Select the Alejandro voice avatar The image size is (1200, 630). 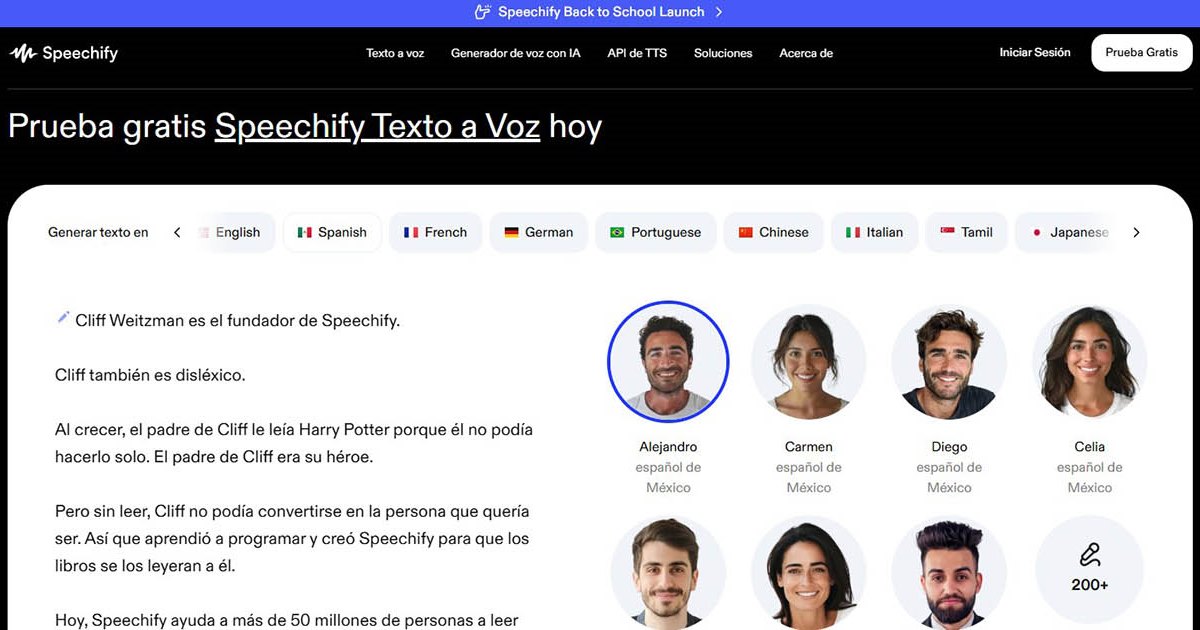coord(668,362)
